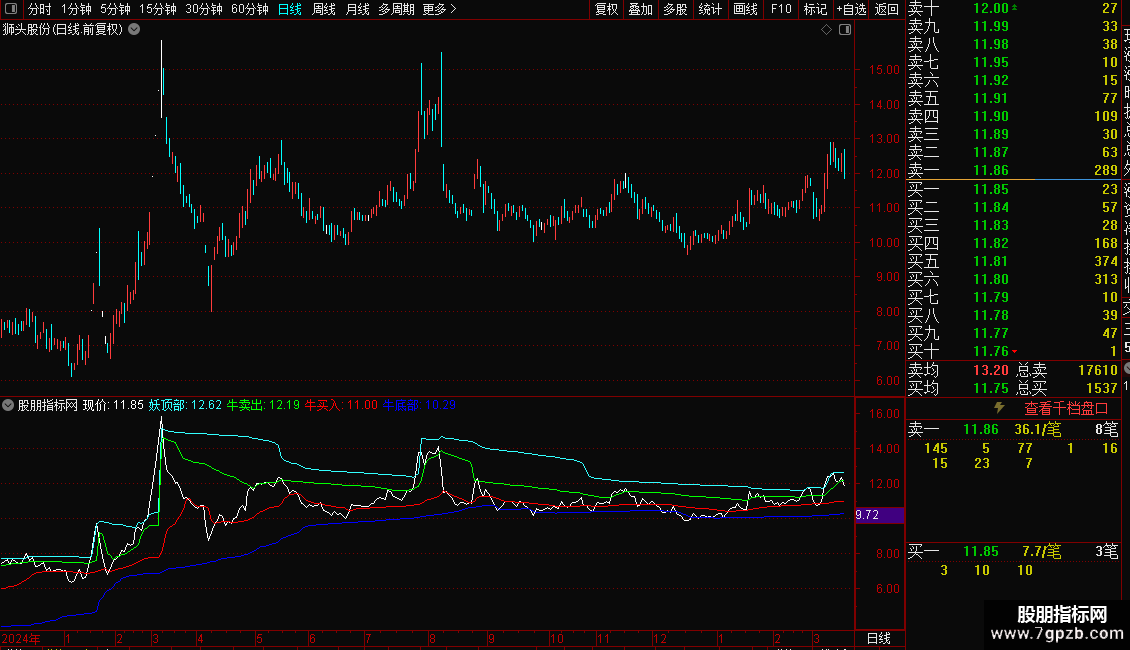Toggle the left sidebar panel icon

pyautogui.click(x=11, y=9)
